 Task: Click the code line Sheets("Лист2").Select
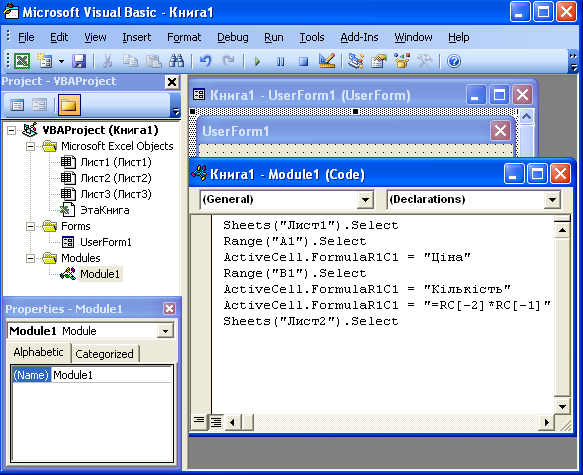point(310,321)
